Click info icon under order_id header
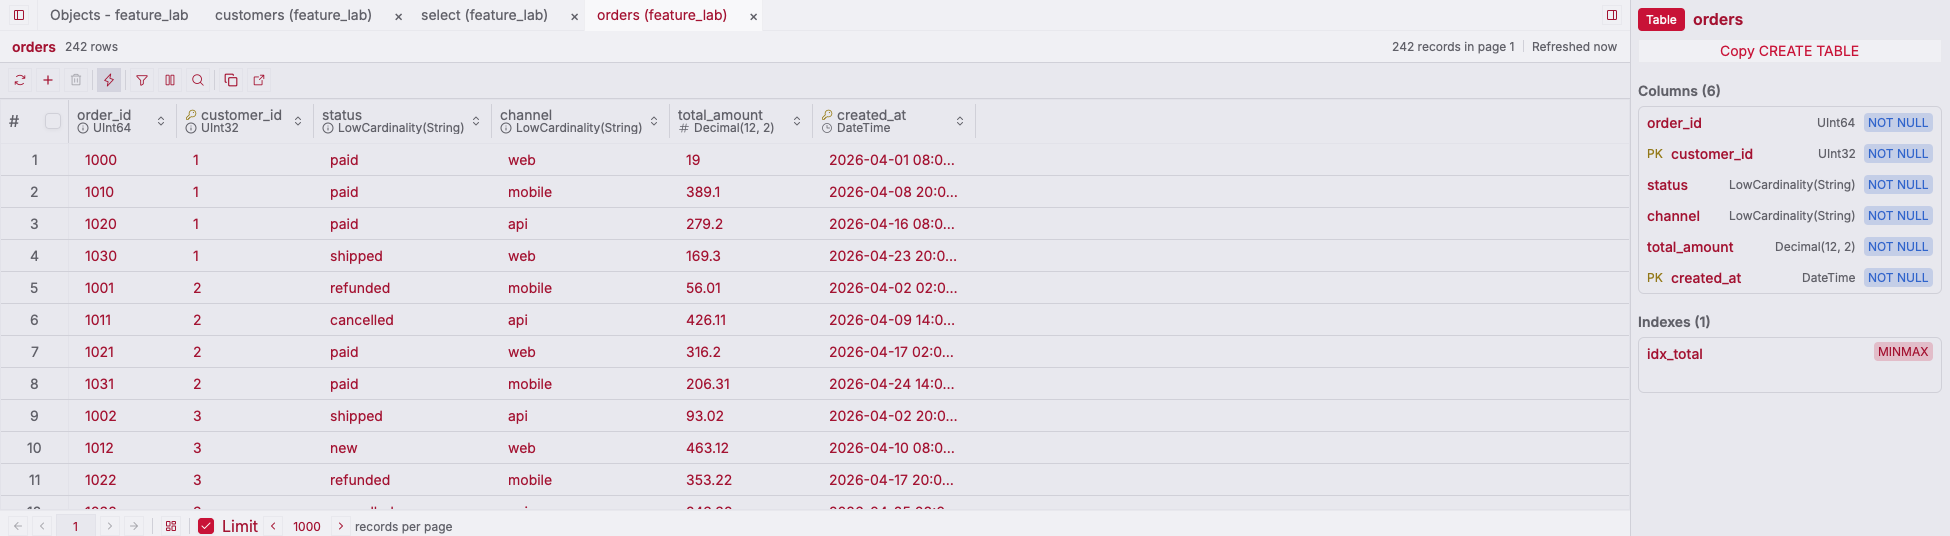 83,128
